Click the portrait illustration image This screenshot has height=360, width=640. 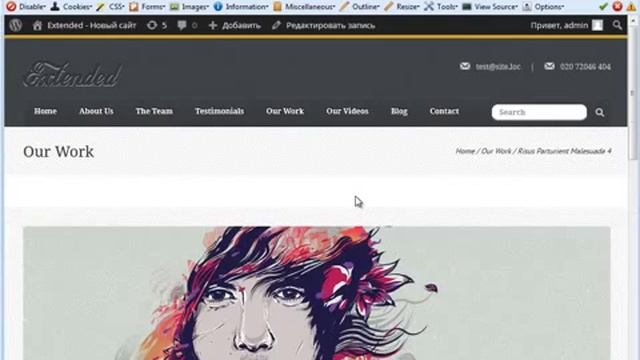coord(317,293)
